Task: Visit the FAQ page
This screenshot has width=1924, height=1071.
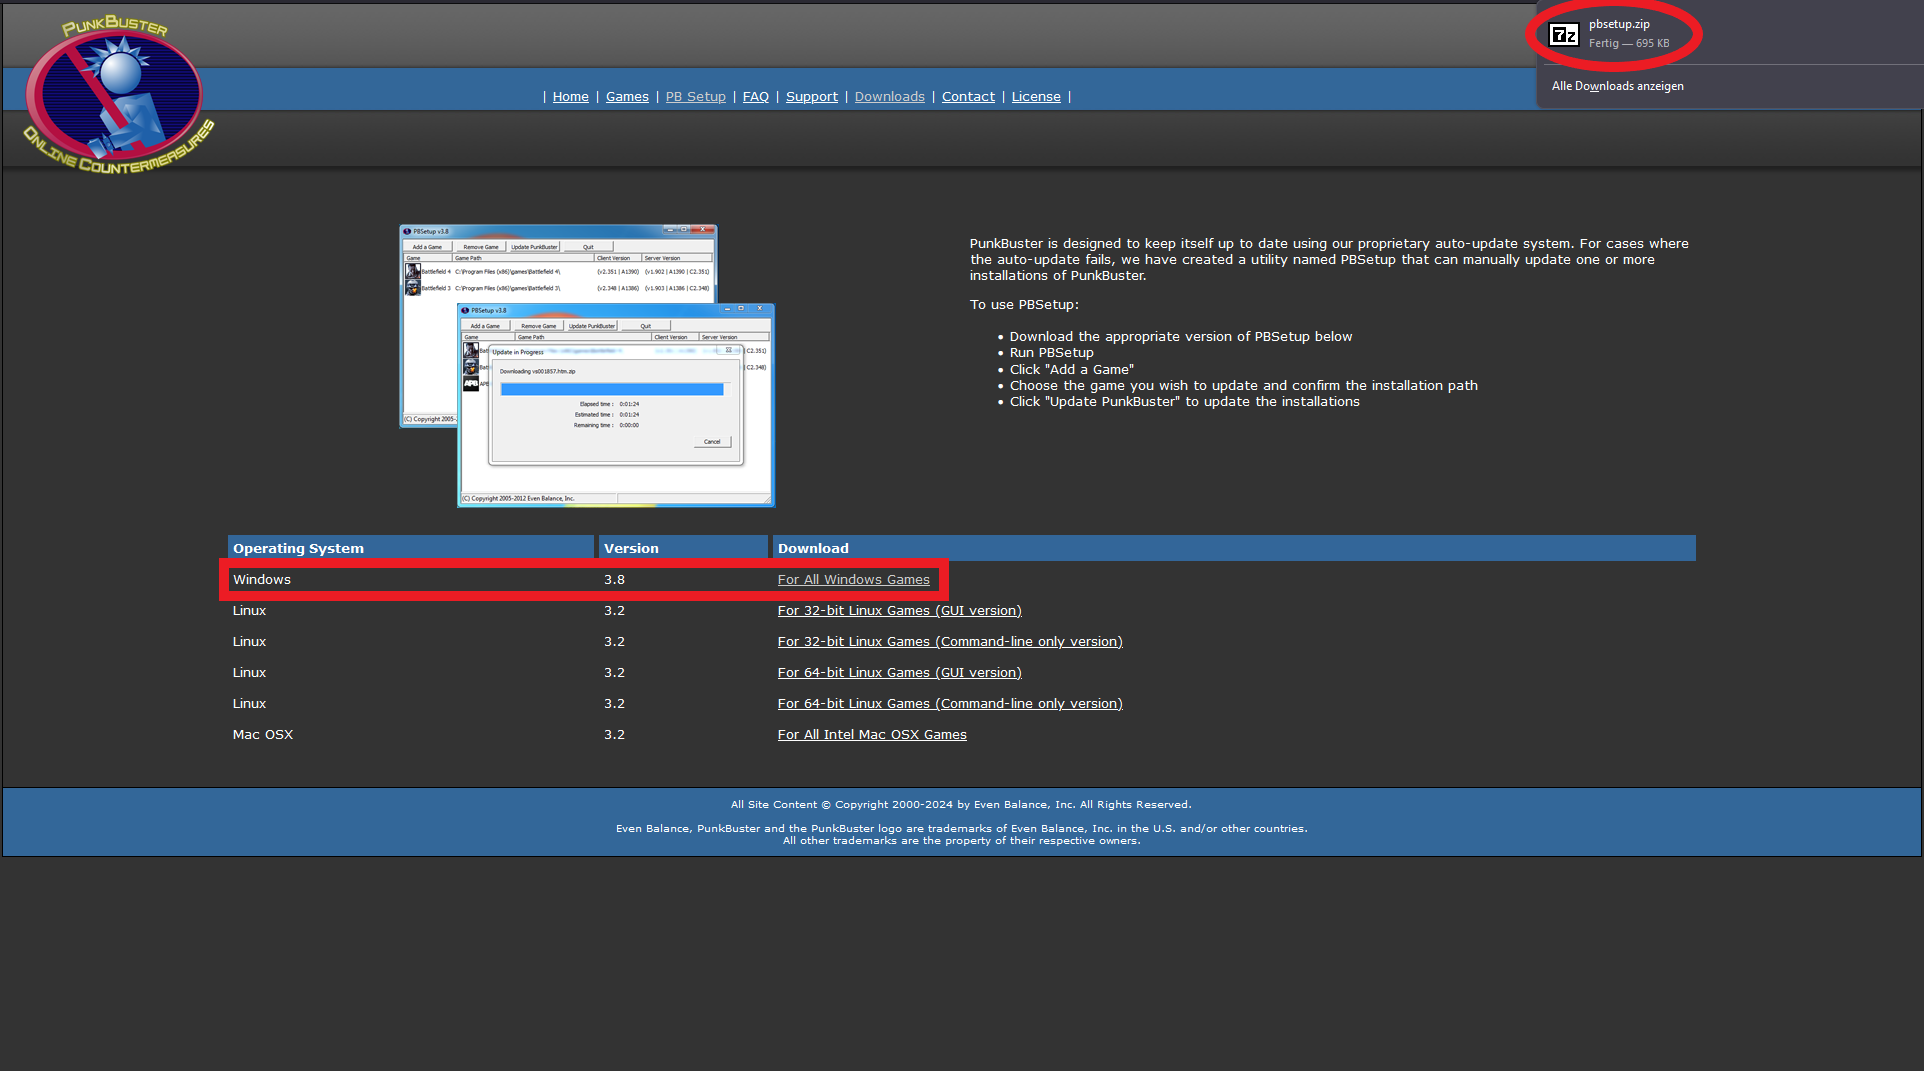Action: (756, 97)
